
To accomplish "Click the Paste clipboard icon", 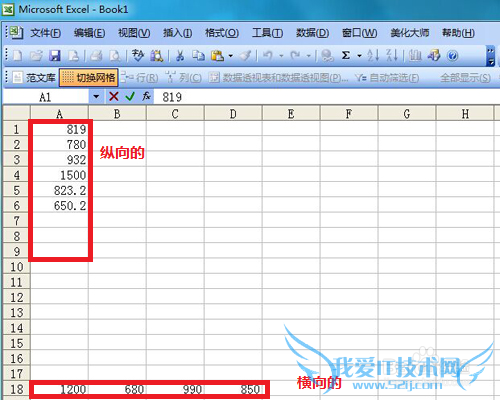I will (217, 55).
